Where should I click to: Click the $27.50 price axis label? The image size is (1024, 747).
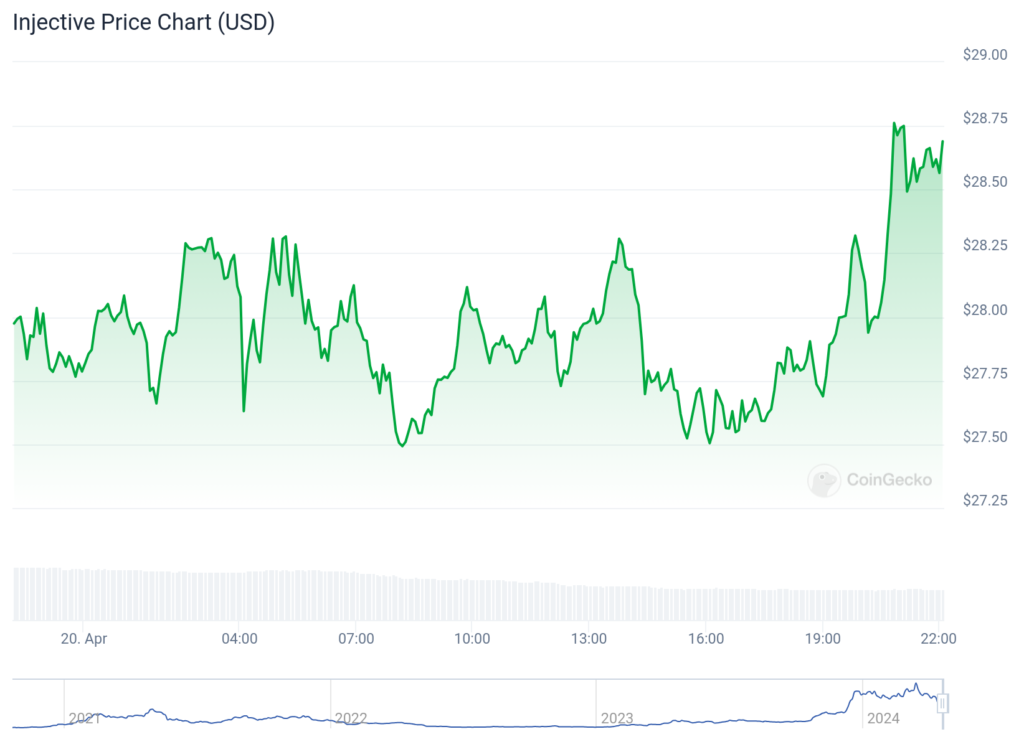985,437
